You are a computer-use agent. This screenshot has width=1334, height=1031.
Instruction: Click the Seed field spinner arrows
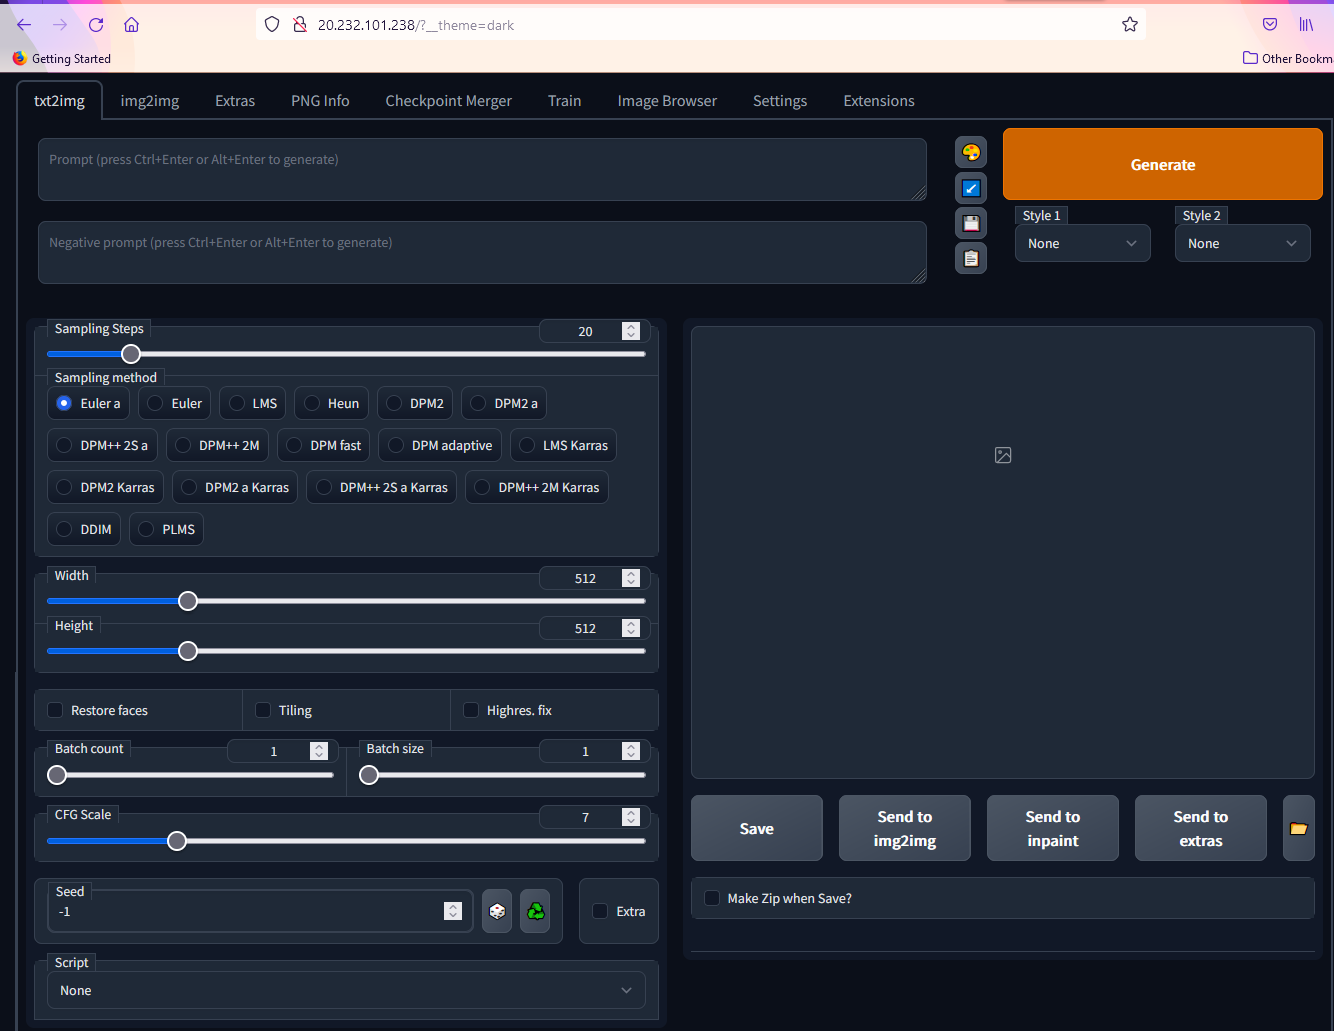[x=453, y=911]
